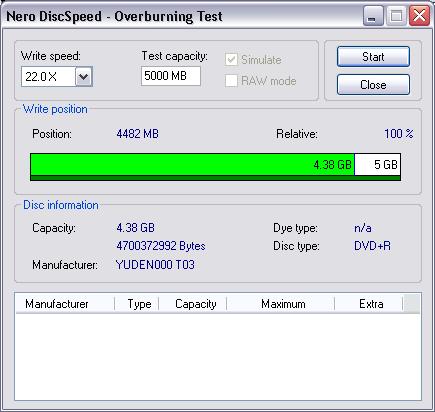This screenshot has height=412, width=435.
Task: Click the green write position progress bar
Action: click(x=192, y=165)
